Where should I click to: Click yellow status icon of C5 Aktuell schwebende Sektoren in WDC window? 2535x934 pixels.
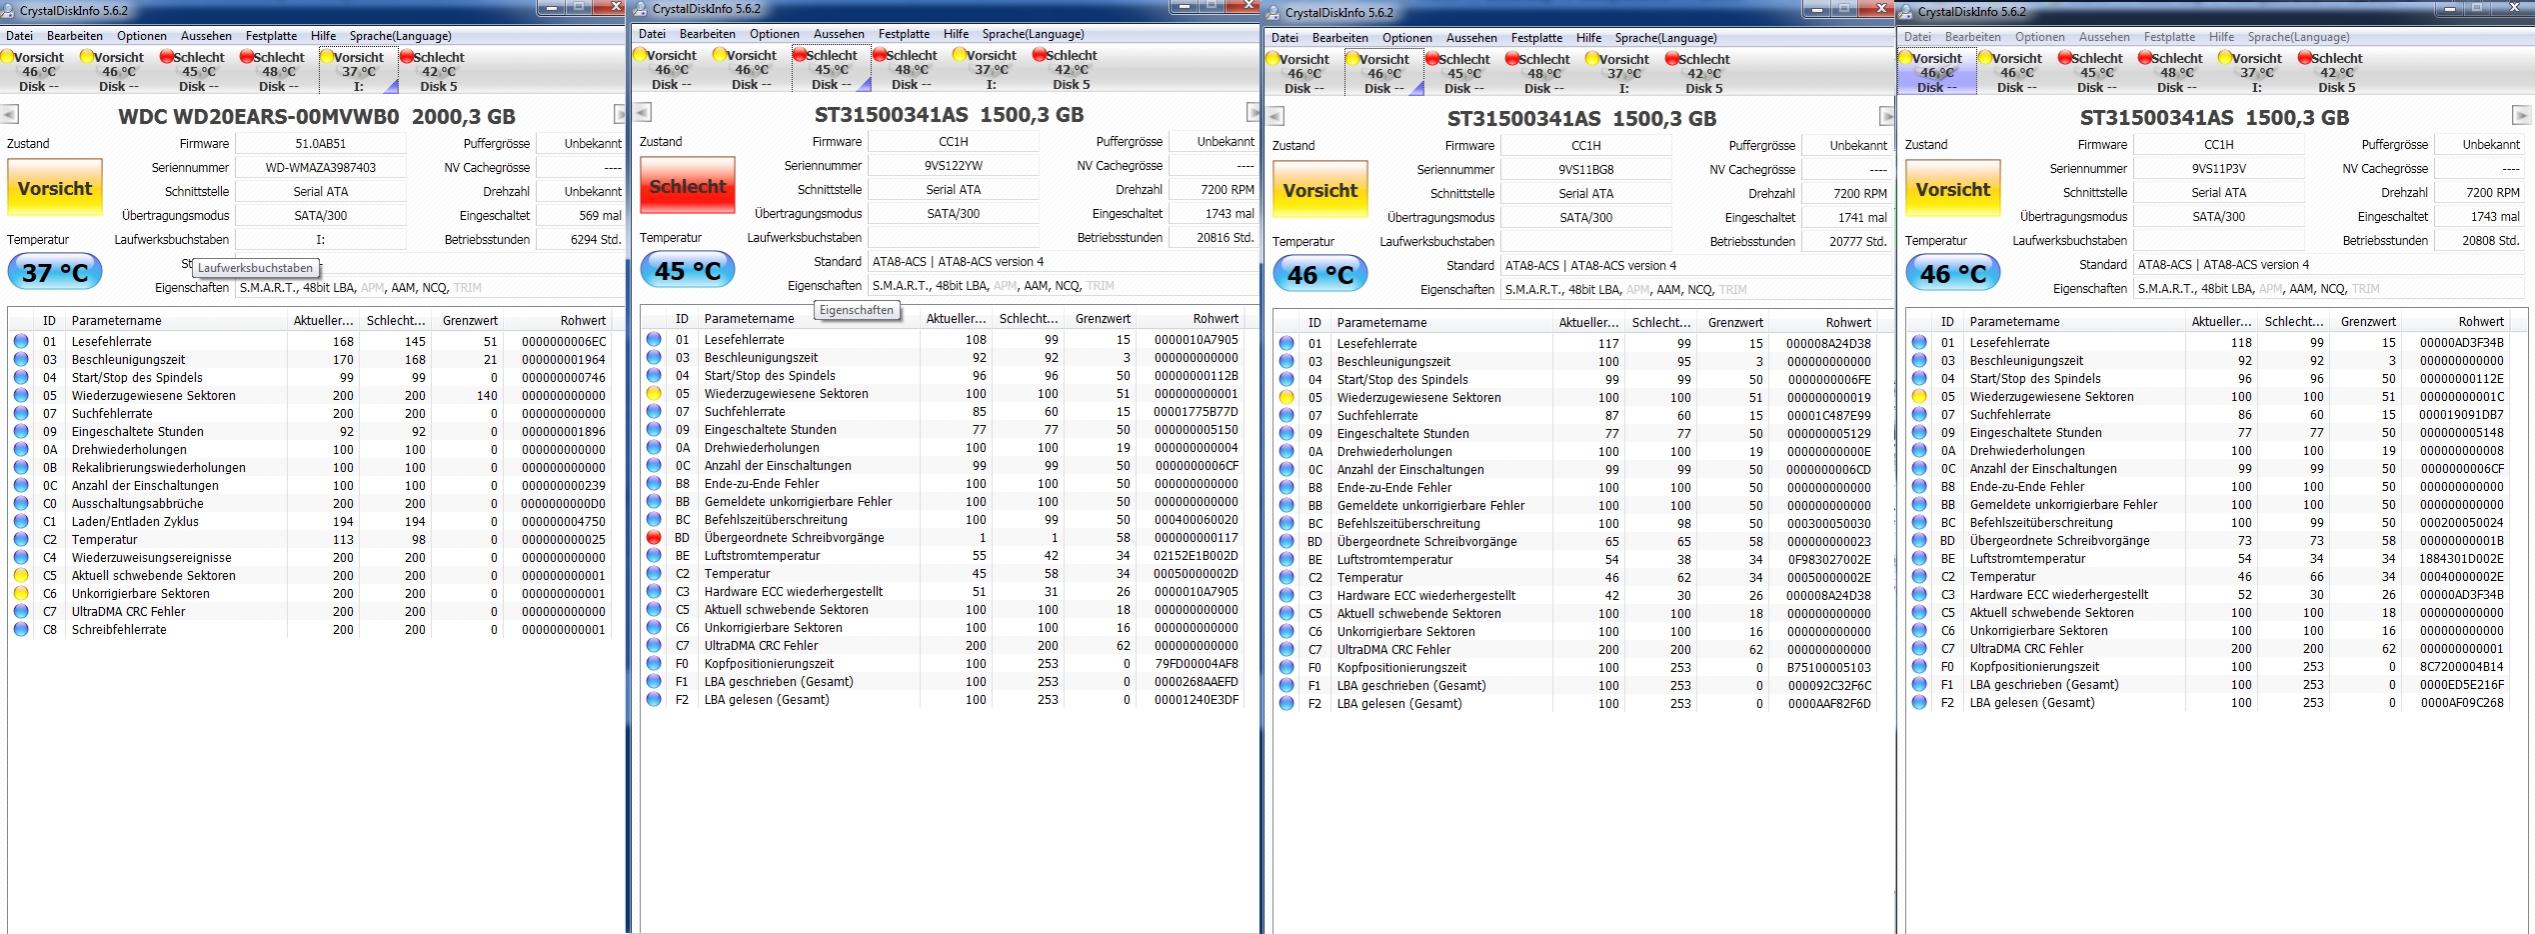[x=21, y=575]
